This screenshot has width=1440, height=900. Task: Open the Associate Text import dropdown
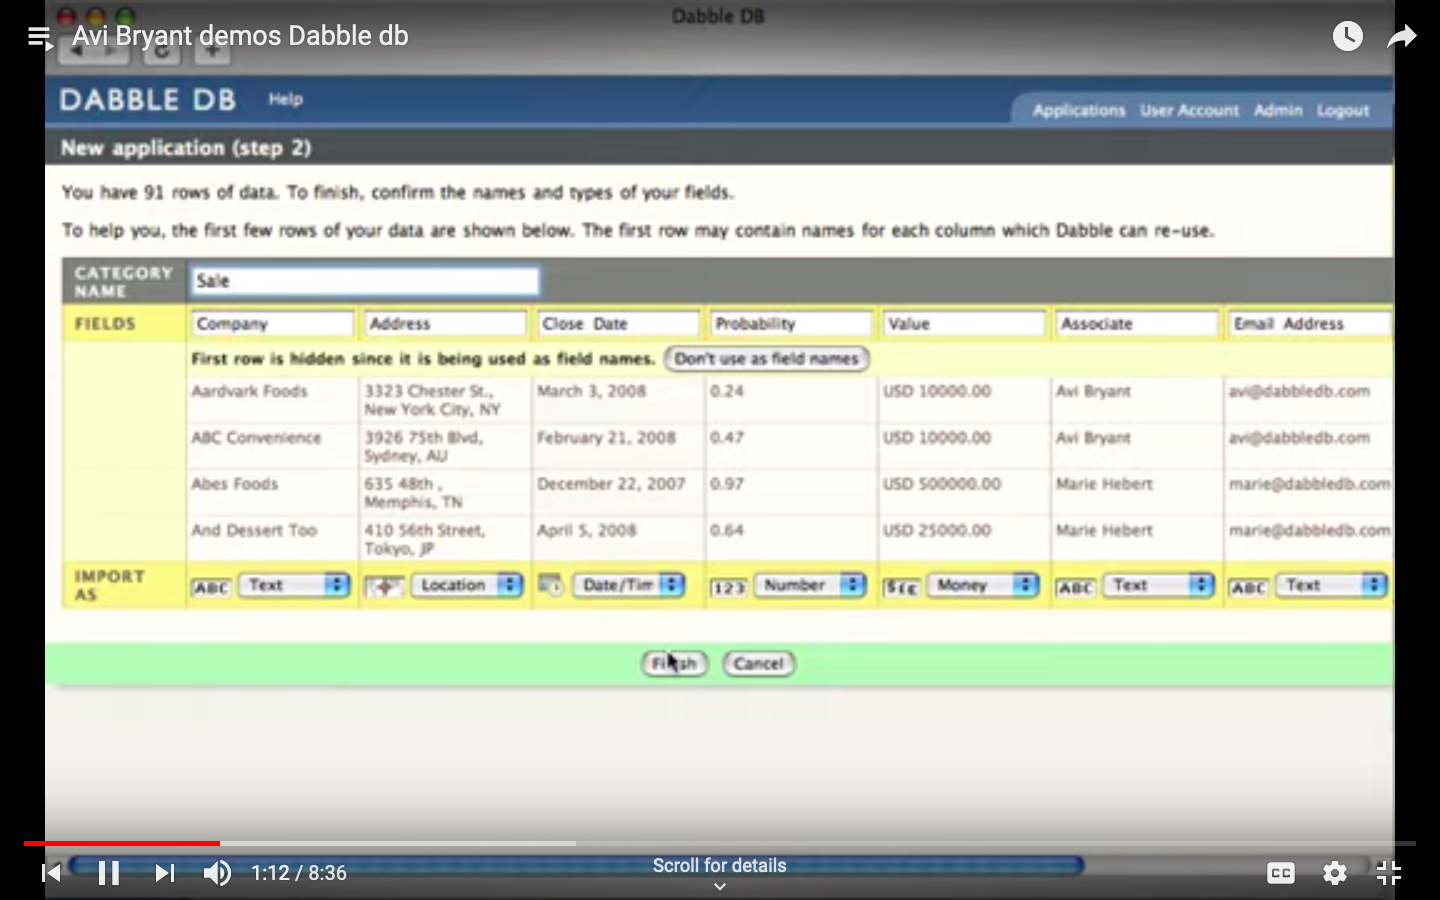pyautogui.click(x=1158, y=585)
